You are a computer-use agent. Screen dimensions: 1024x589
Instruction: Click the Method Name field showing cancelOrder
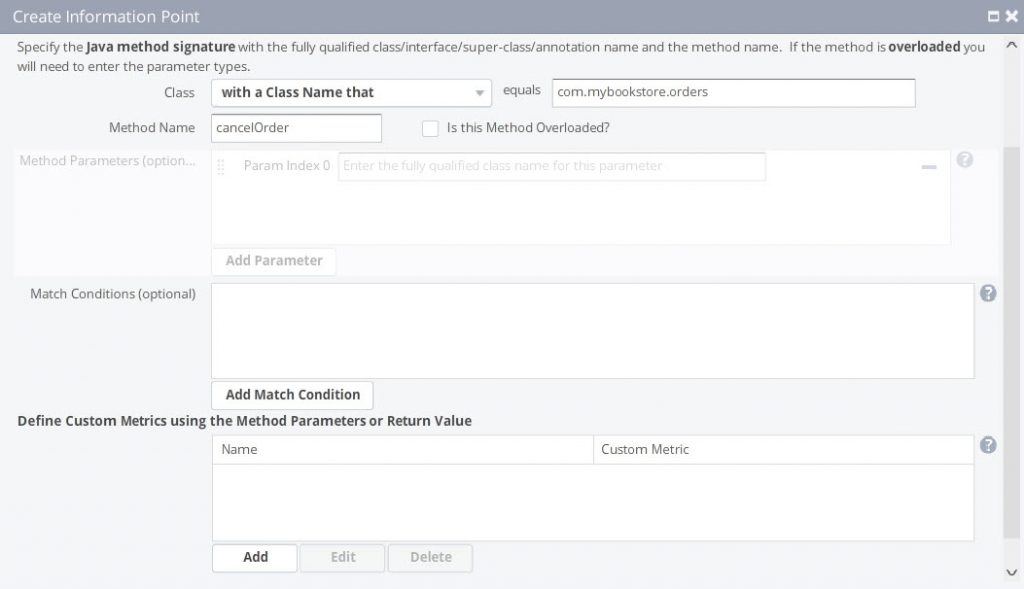click(296, 128)
